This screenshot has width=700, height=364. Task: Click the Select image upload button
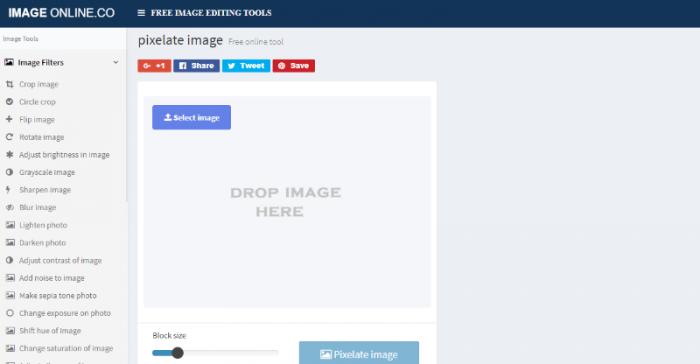click(192, 117)
